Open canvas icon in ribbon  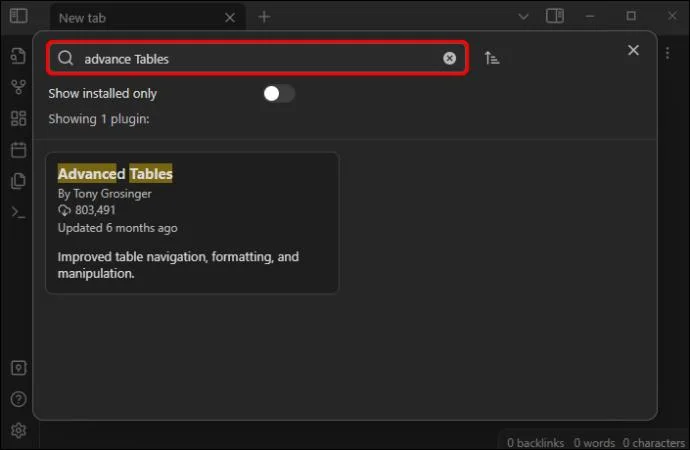pyautogui.click(x=18, y=118)
